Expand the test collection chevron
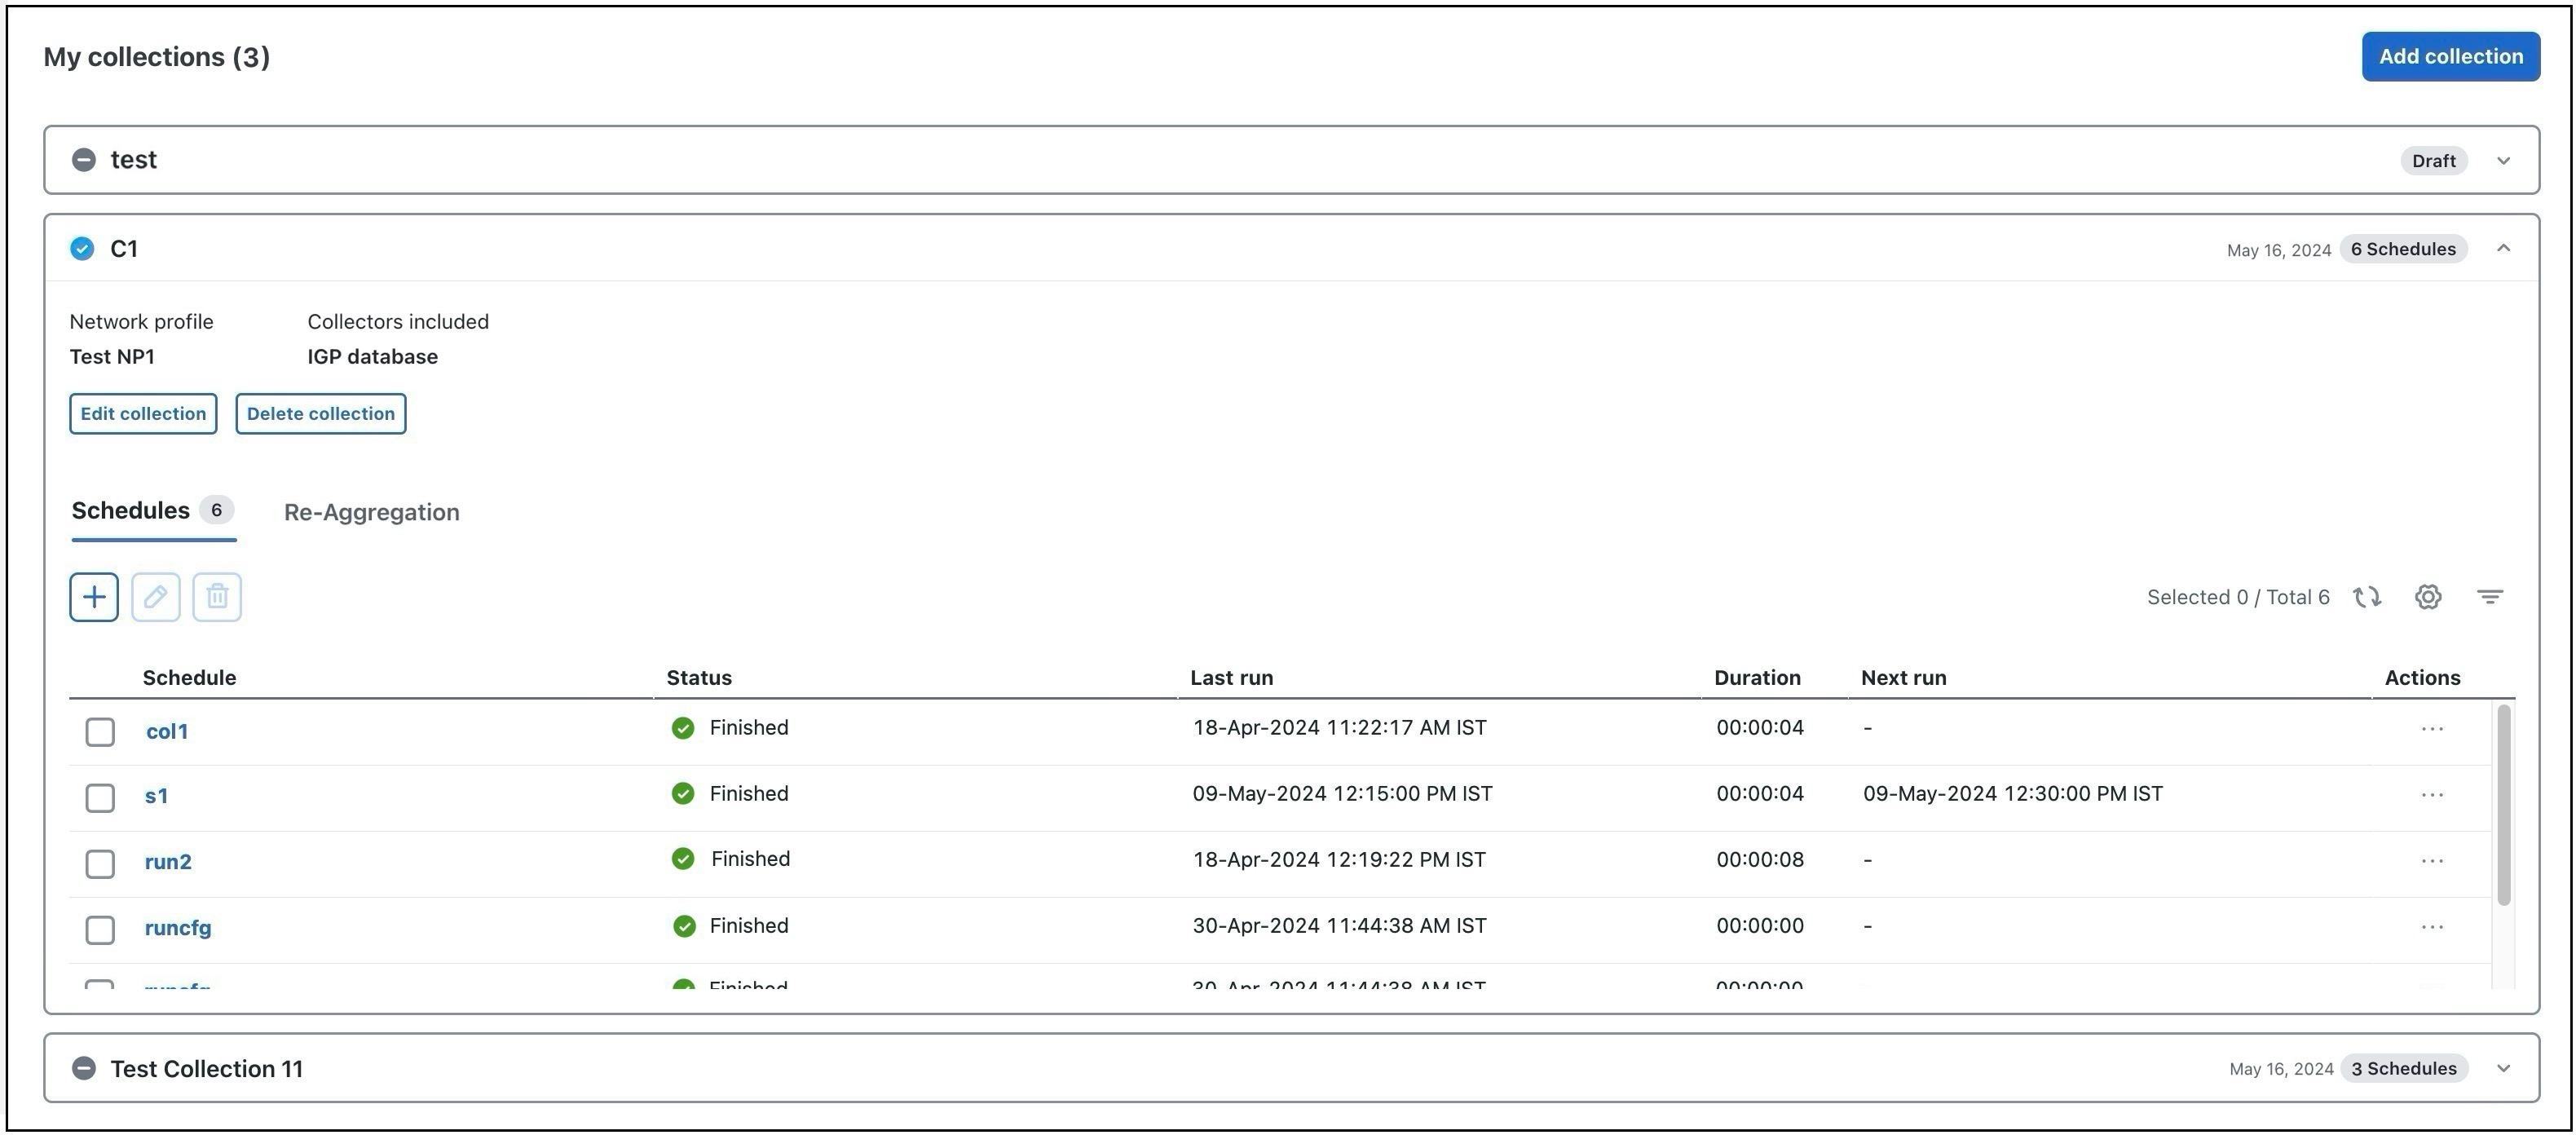 (2503, 161)
